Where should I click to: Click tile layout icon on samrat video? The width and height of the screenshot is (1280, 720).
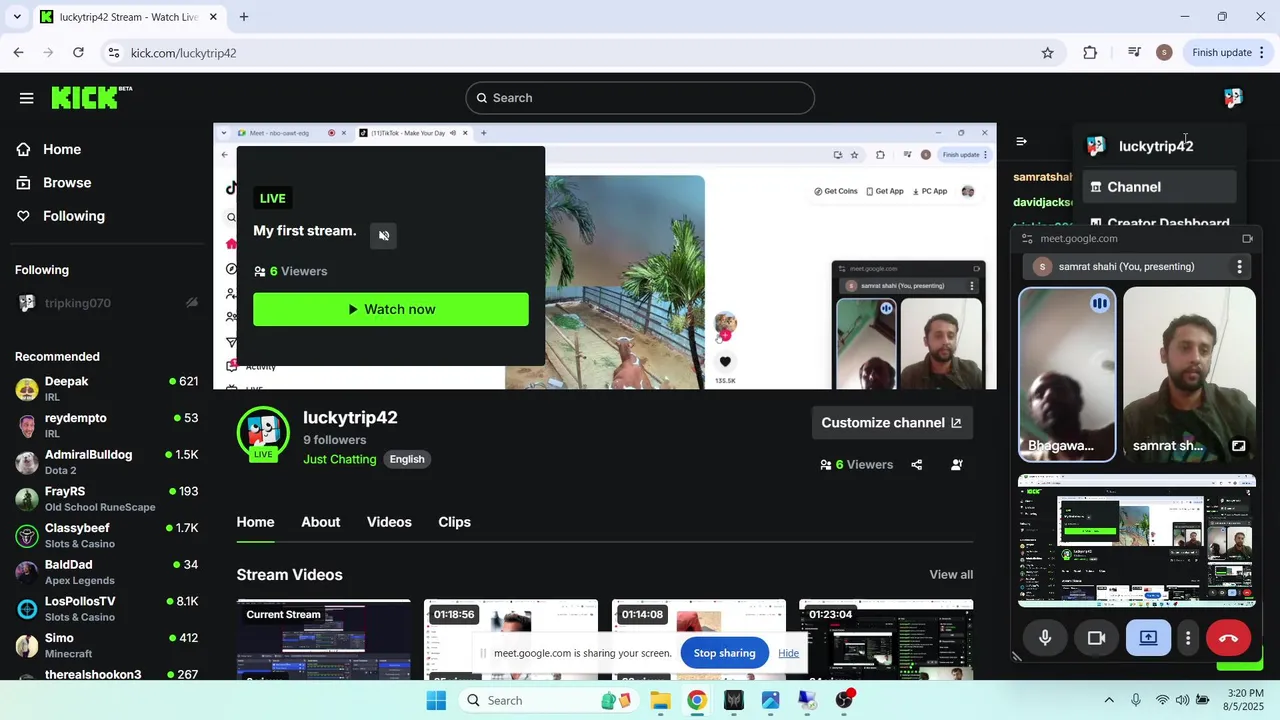tap(1238, 446)
